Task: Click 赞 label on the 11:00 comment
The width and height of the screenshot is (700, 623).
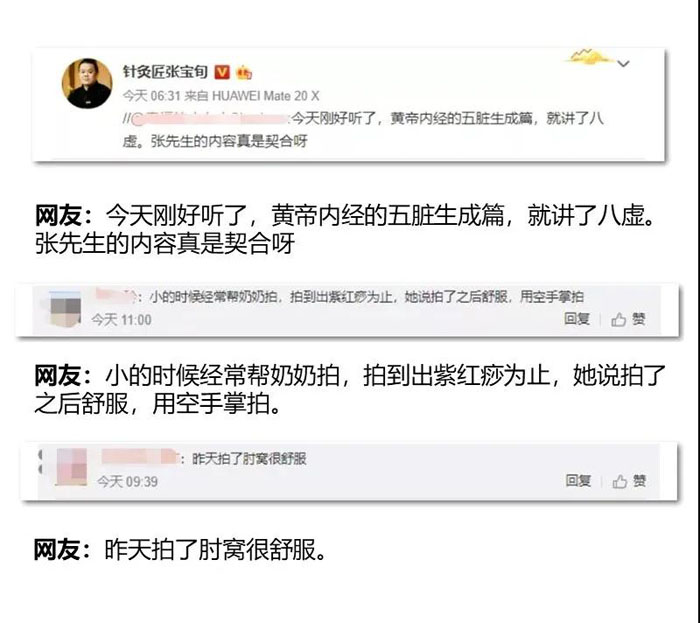Action: point(638,319)
